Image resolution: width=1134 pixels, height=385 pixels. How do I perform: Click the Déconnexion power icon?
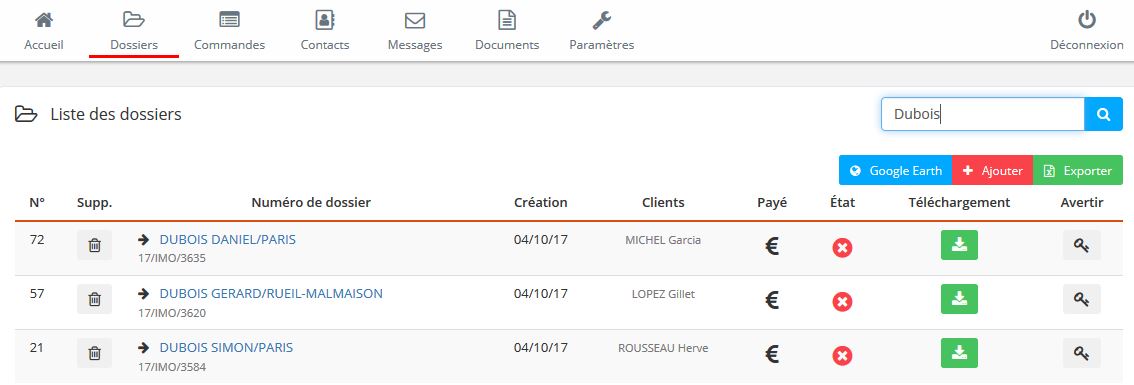(x=1086, y=20)
